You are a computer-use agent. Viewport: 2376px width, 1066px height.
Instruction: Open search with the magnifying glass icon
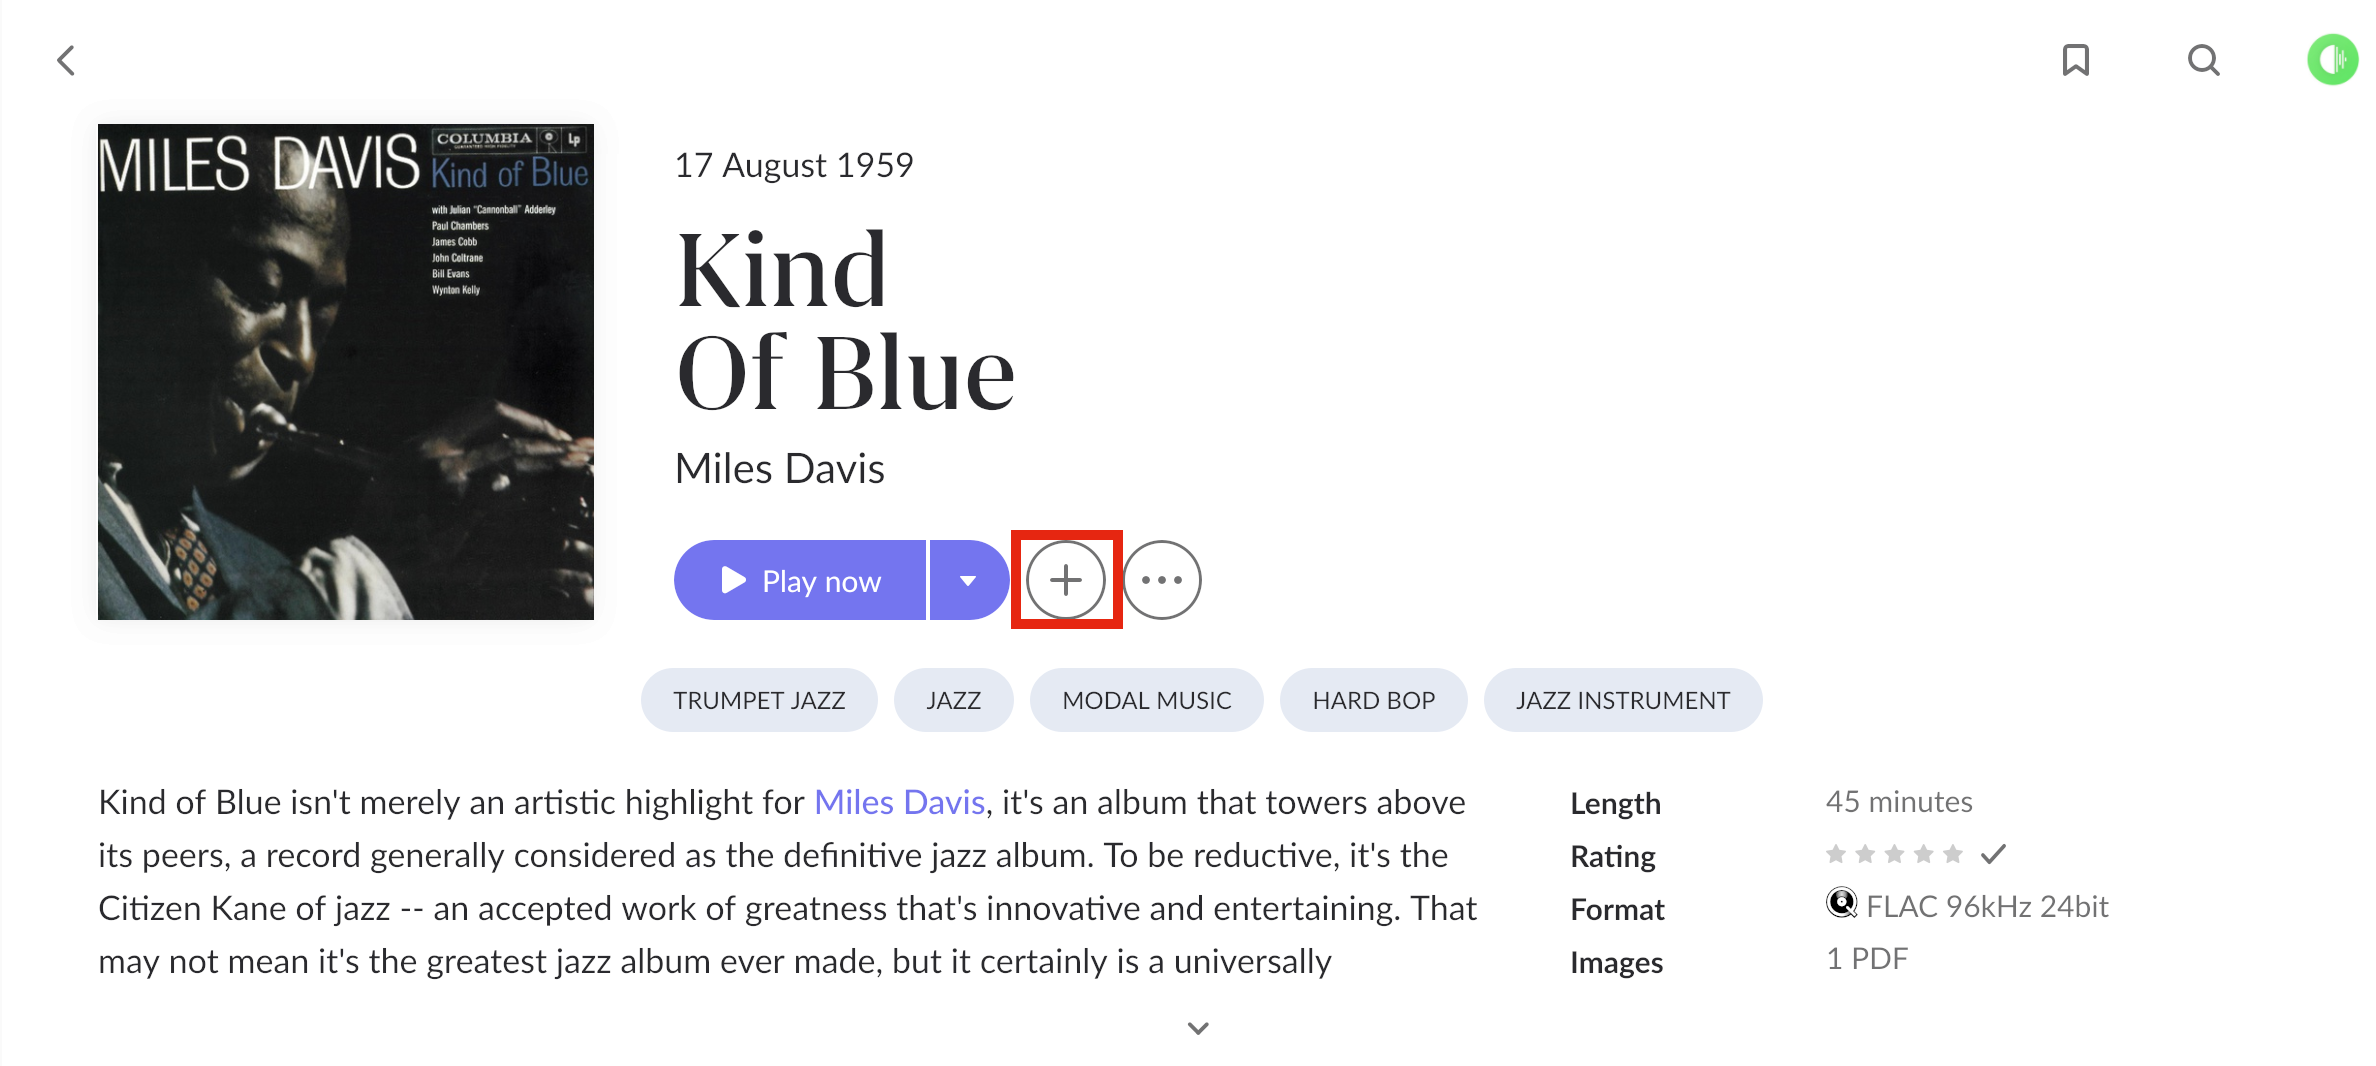click(x=2204, y=61)
